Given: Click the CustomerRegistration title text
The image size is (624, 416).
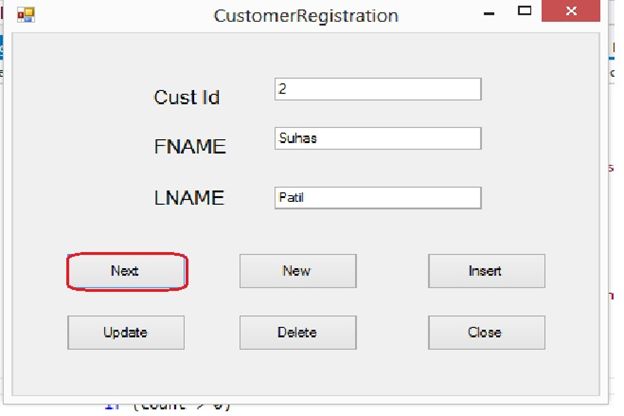Looking at the screenshot, I should point(306,16).
